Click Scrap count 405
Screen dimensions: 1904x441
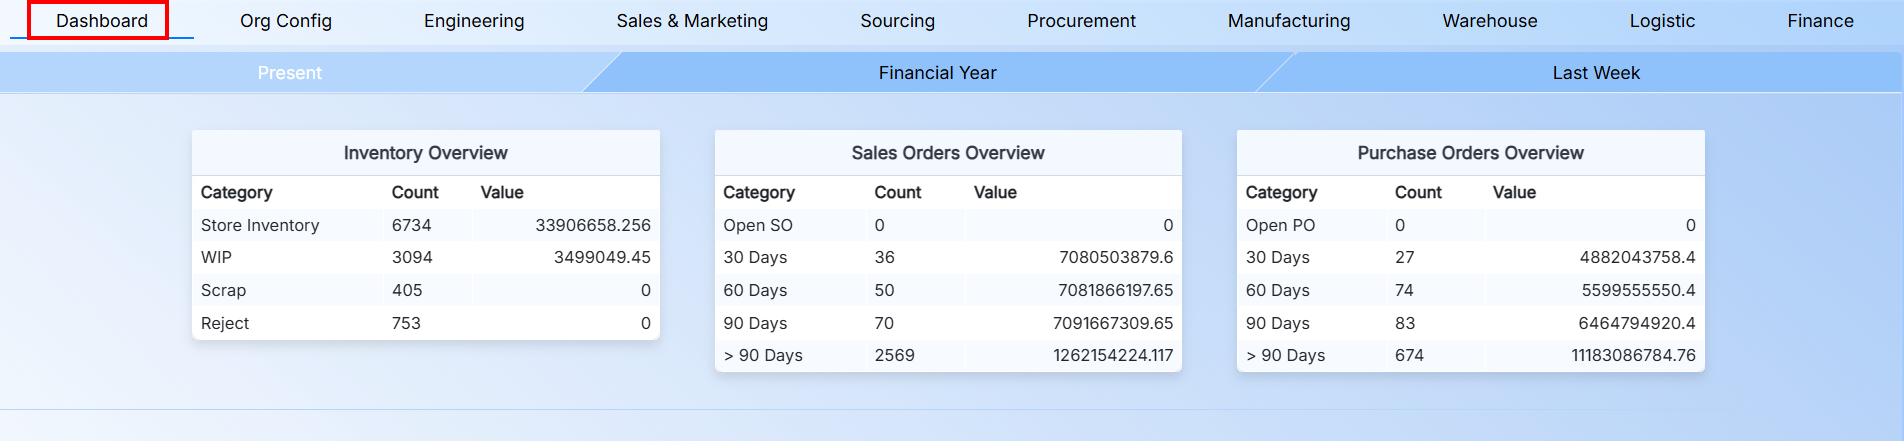tap(407, 290)
